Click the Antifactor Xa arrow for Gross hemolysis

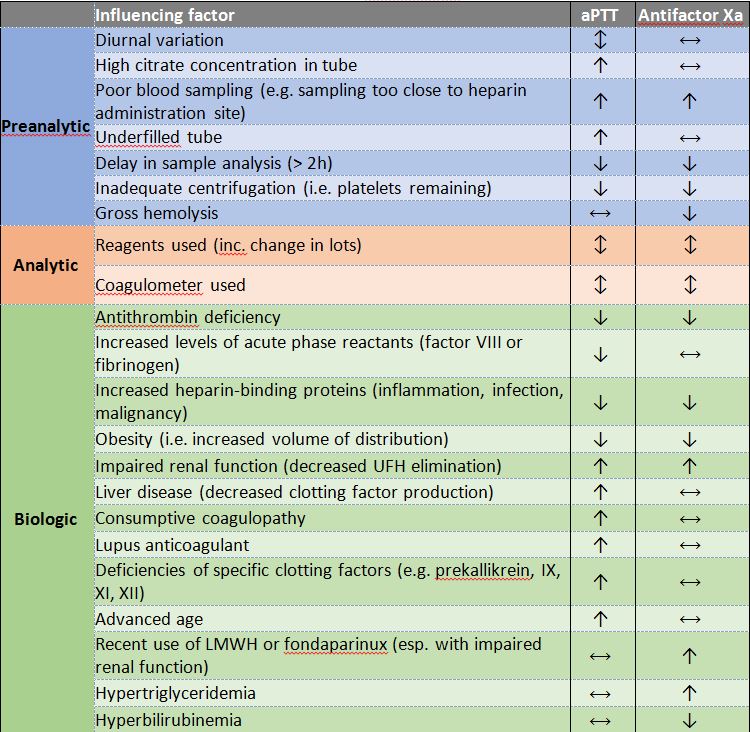pyautogui.click(x=689, y=213)
